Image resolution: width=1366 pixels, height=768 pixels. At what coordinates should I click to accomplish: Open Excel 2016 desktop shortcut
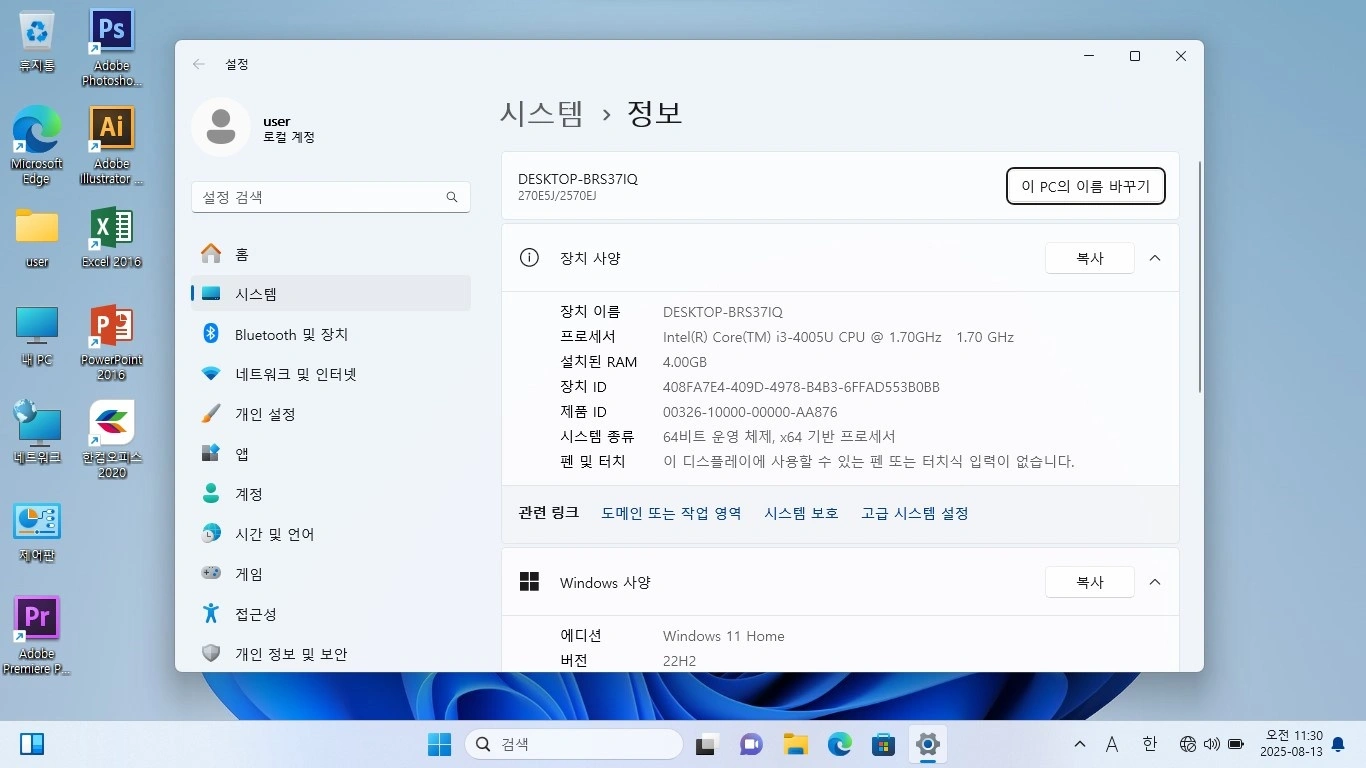point(111,238)
